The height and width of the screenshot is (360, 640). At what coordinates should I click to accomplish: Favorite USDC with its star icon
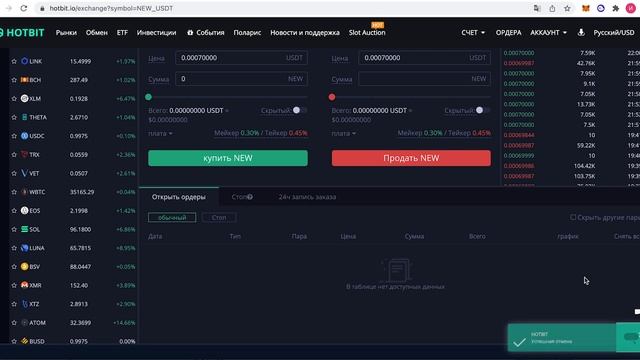(x=14, y=136)
